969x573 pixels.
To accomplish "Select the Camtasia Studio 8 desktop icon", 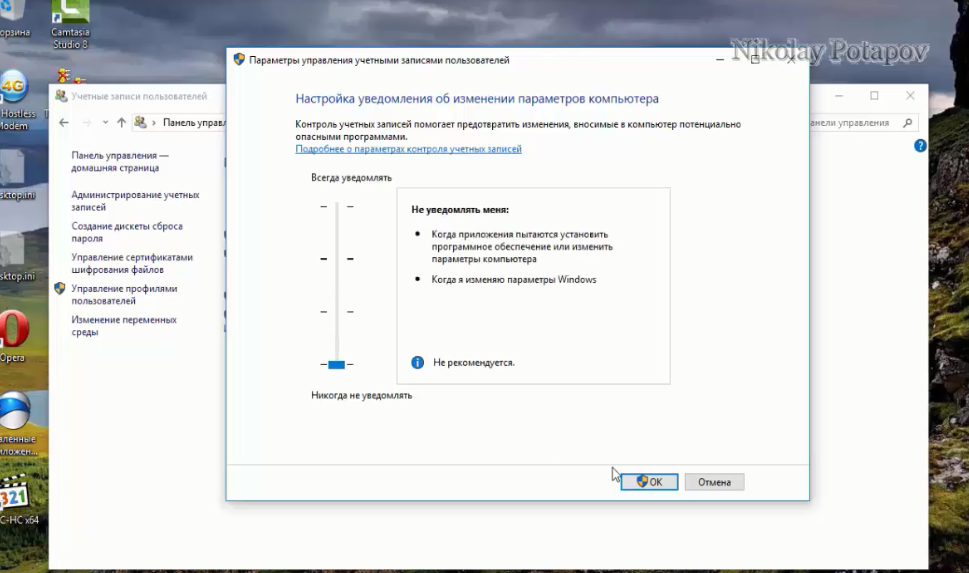I will tap(70, 25).
